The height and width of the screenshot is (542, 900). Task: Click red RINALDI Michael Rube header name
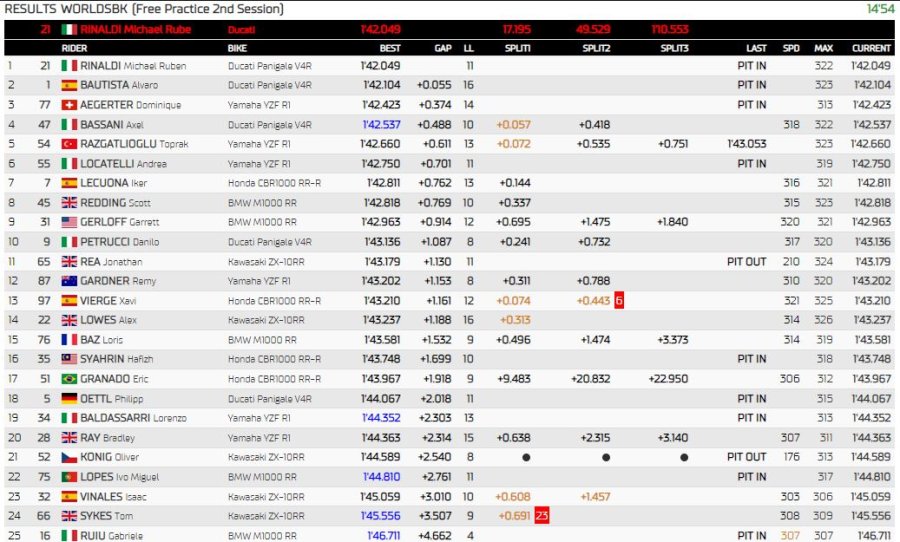pyautogui.click(x=135, y=29)
